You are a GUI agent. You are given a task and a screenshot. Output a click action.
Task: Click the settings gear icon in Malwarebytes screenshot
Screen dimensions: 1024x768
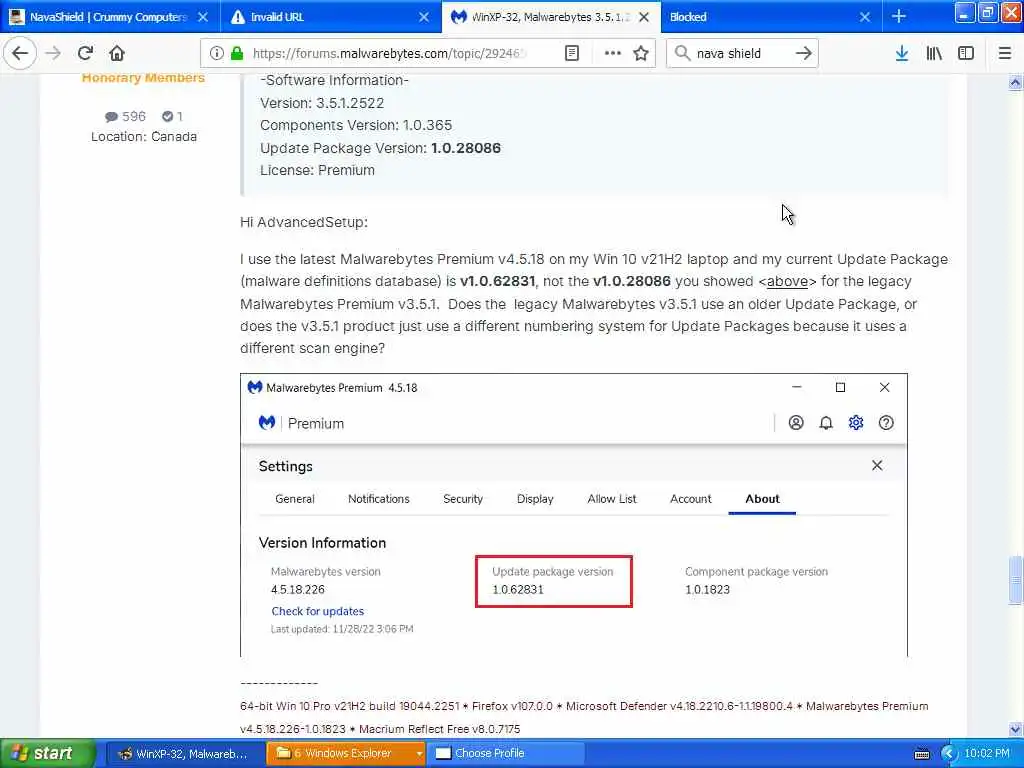tap(856, 423)
